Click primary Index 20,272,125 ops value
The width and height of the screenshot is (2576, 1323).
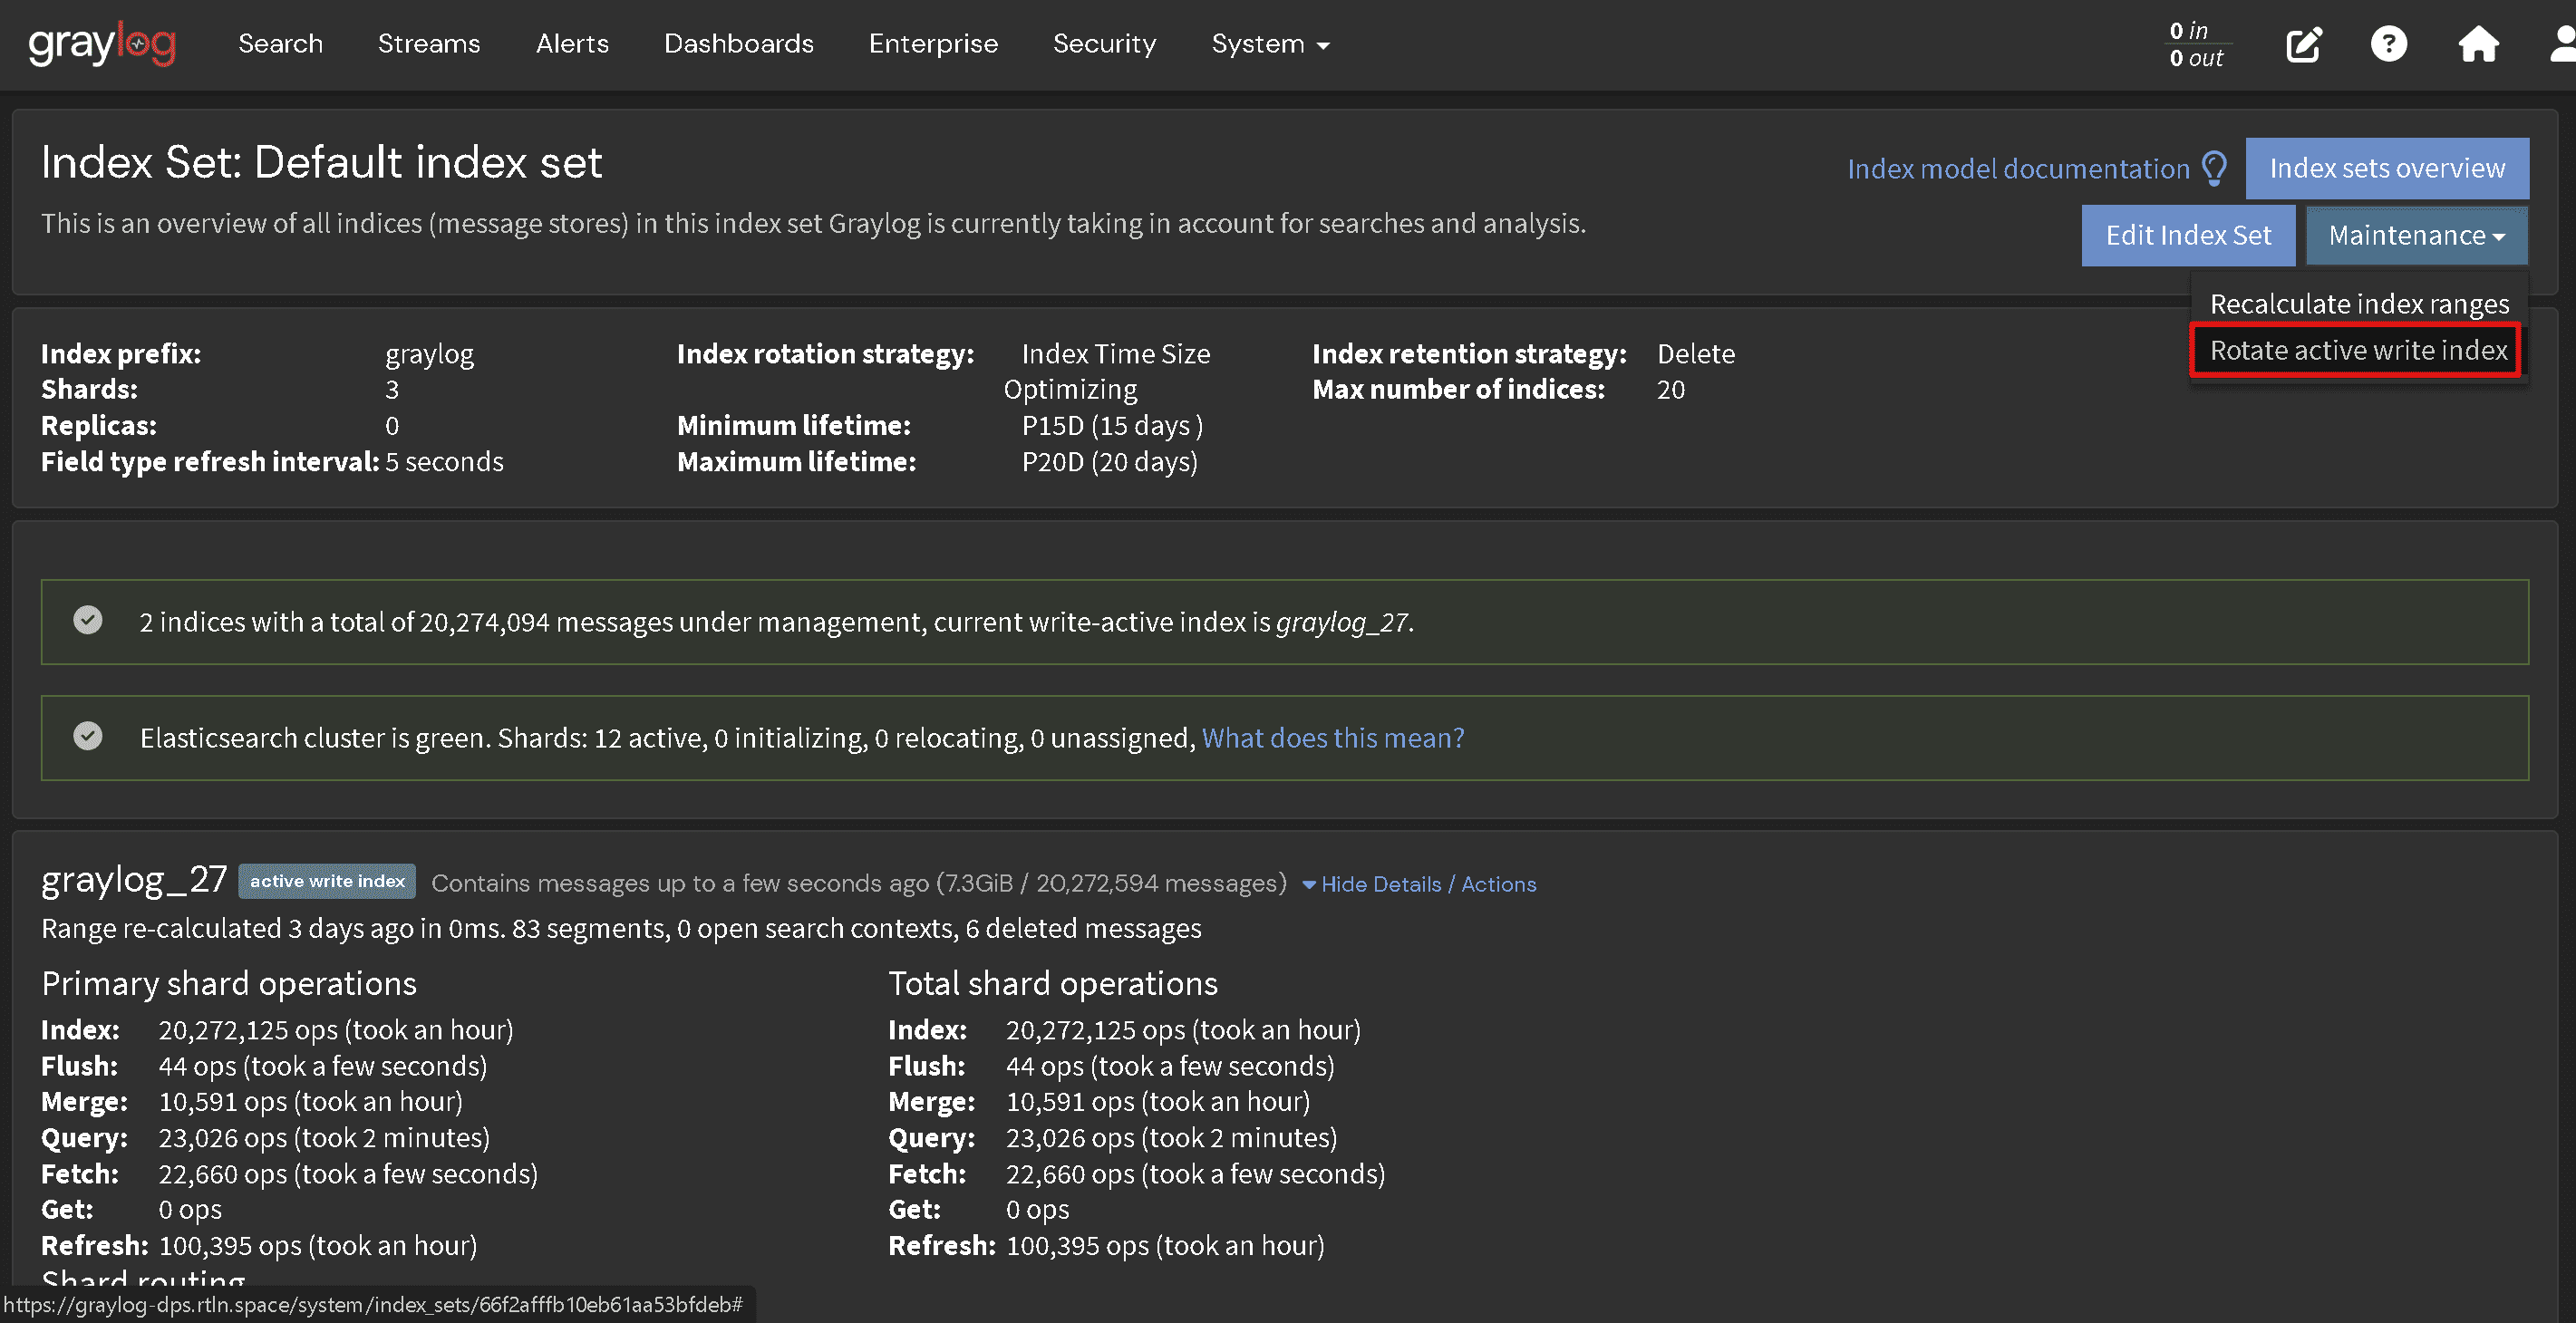[x=335, y=1029]
